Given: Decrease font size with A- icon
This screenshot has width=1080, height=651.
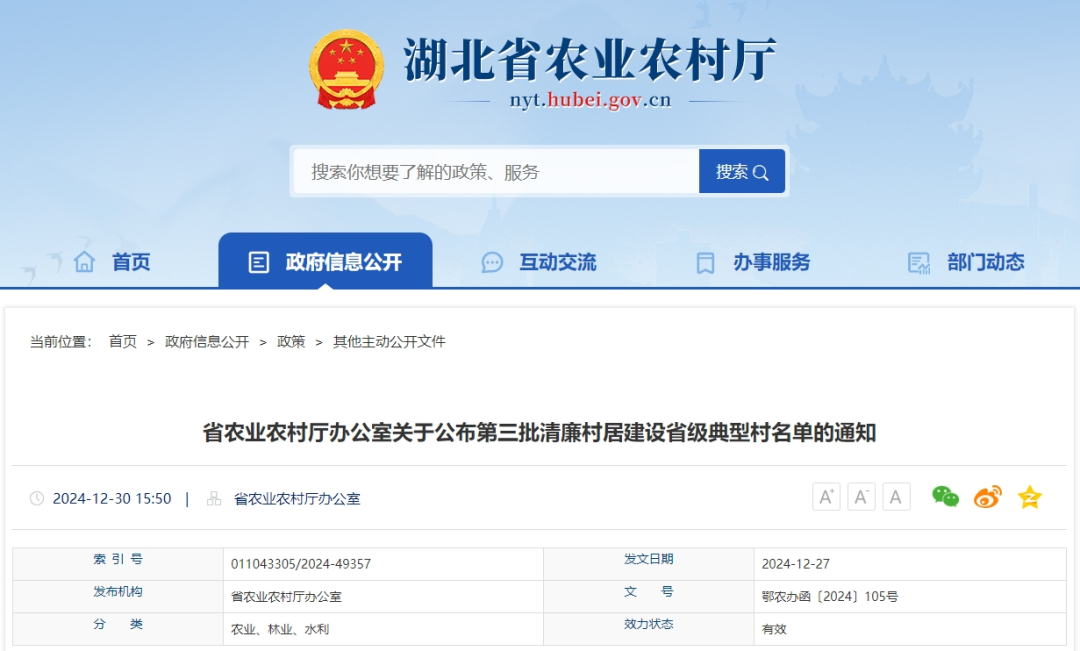Looking at the screenshot, I should tap(861, 497).
